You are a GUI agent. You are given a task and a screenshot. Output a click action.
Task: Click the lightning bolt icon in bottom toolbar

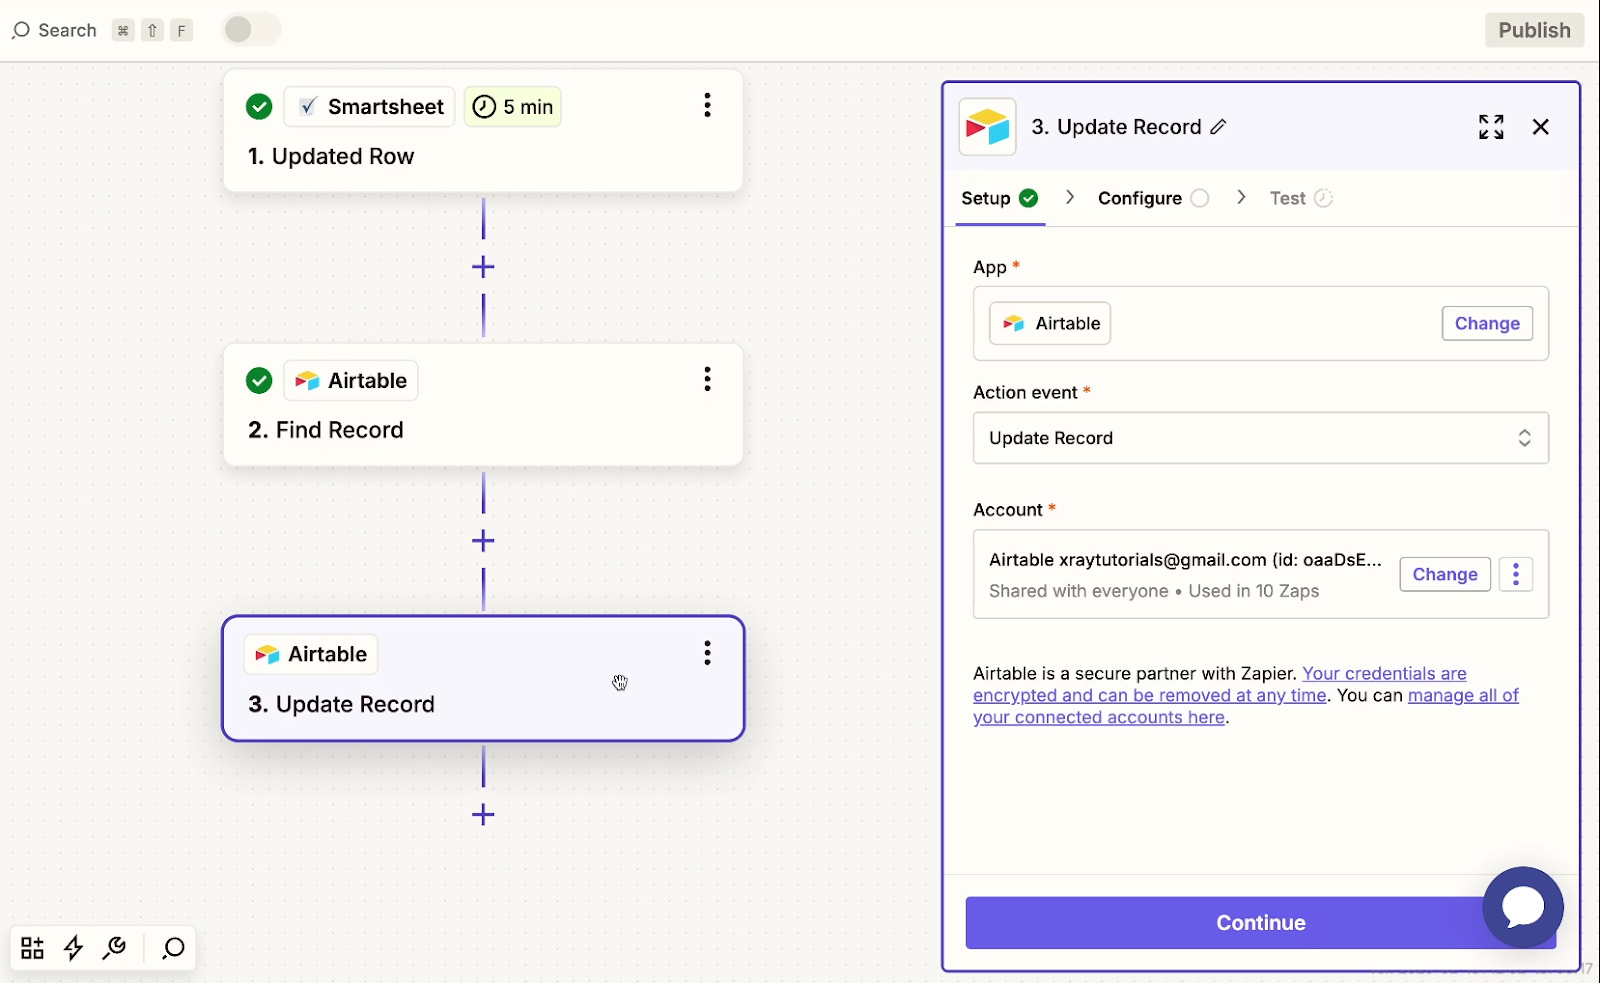pos(74,948)
